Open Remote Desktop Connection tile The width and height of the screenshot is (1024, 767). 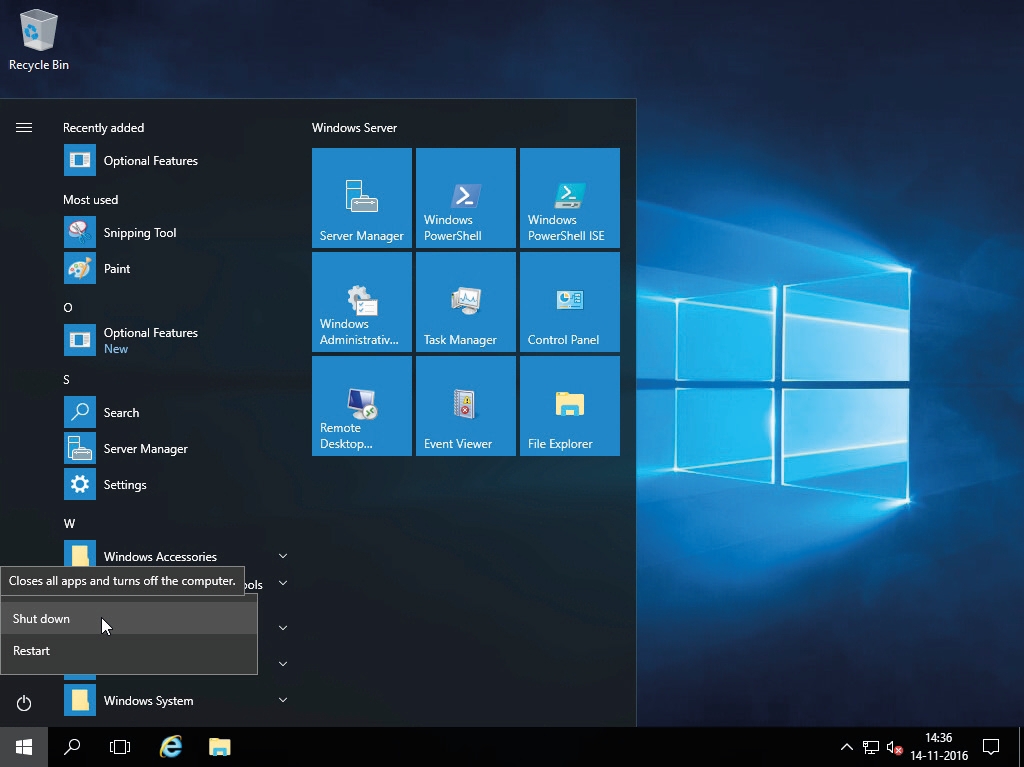tap(361, 406)
